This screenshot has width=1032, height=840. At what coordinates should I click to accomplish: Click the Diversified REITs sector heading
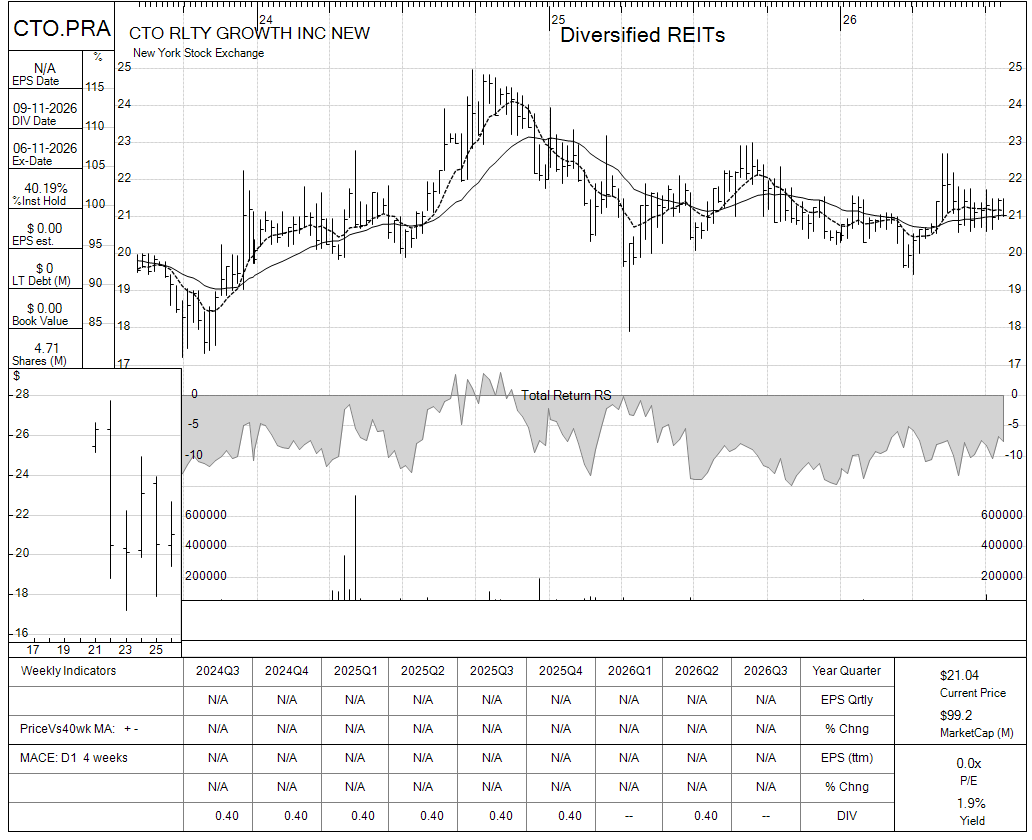coord(642,35)
